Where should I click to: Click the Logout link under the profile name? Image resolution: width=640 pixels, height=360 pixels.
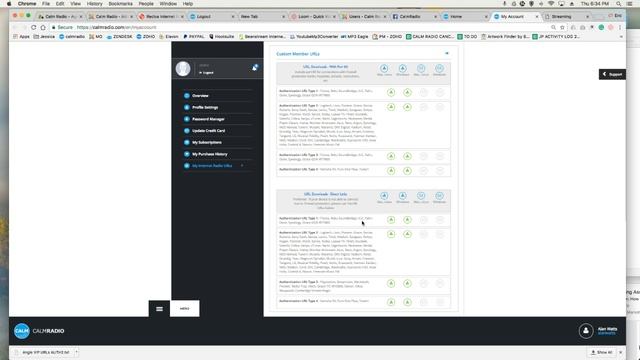[x=207, y=73]
